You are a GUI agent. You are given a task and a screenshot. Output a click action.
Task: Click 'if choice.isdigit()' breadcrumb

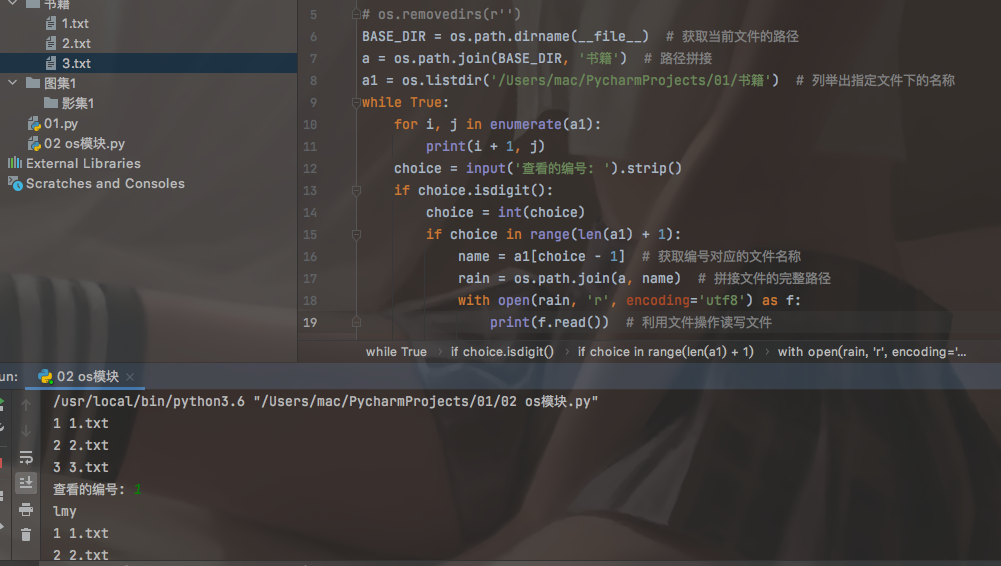tap(502, 352)
